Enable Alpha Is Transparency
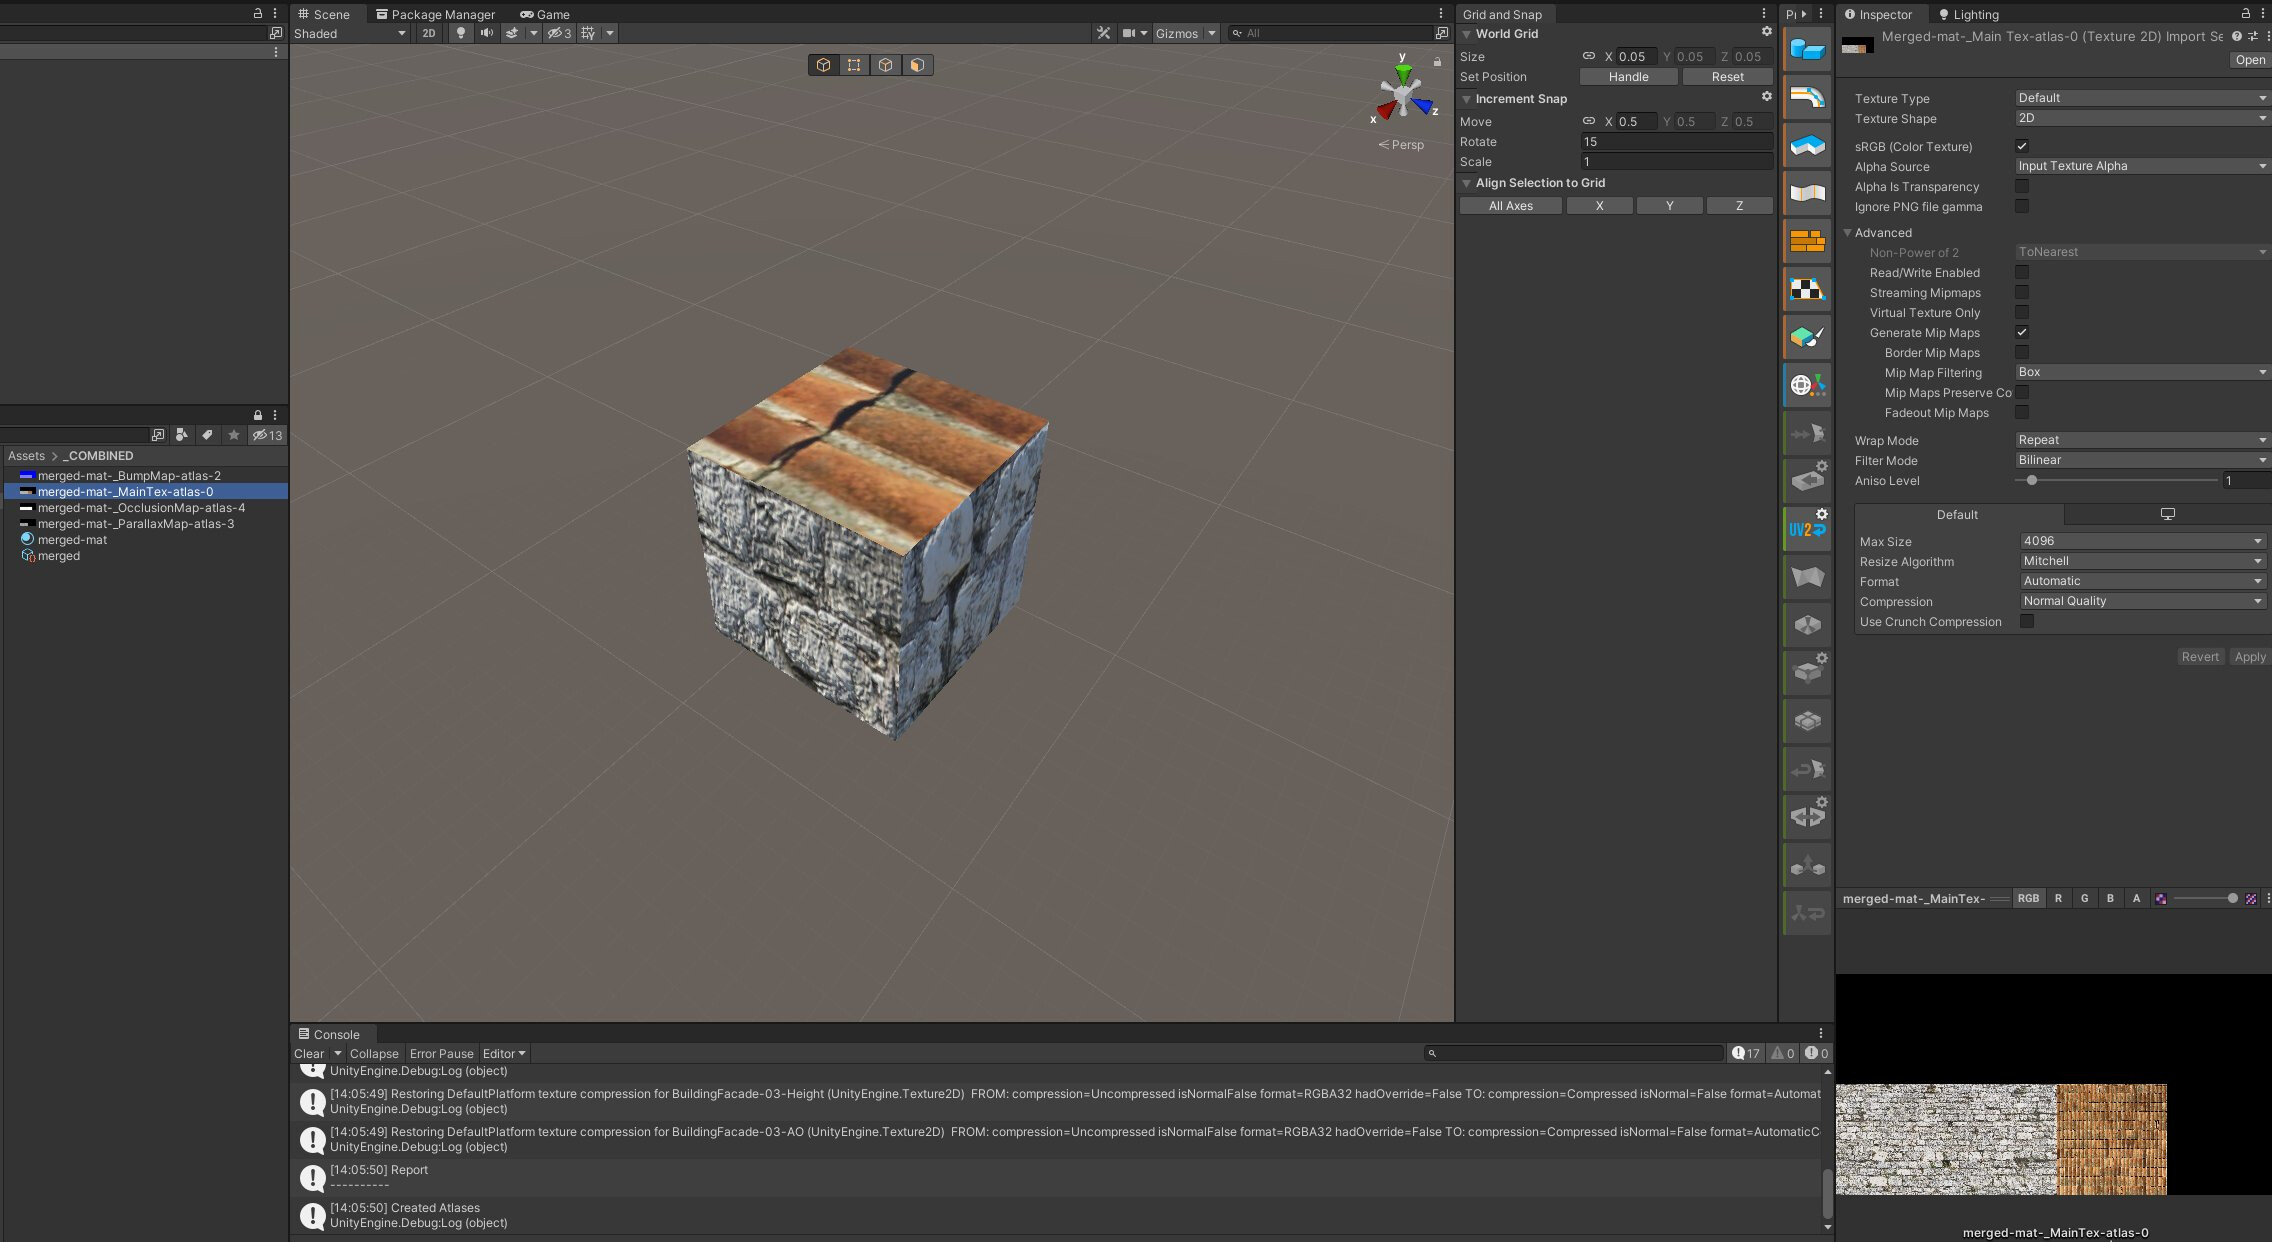 point(2022,186)
